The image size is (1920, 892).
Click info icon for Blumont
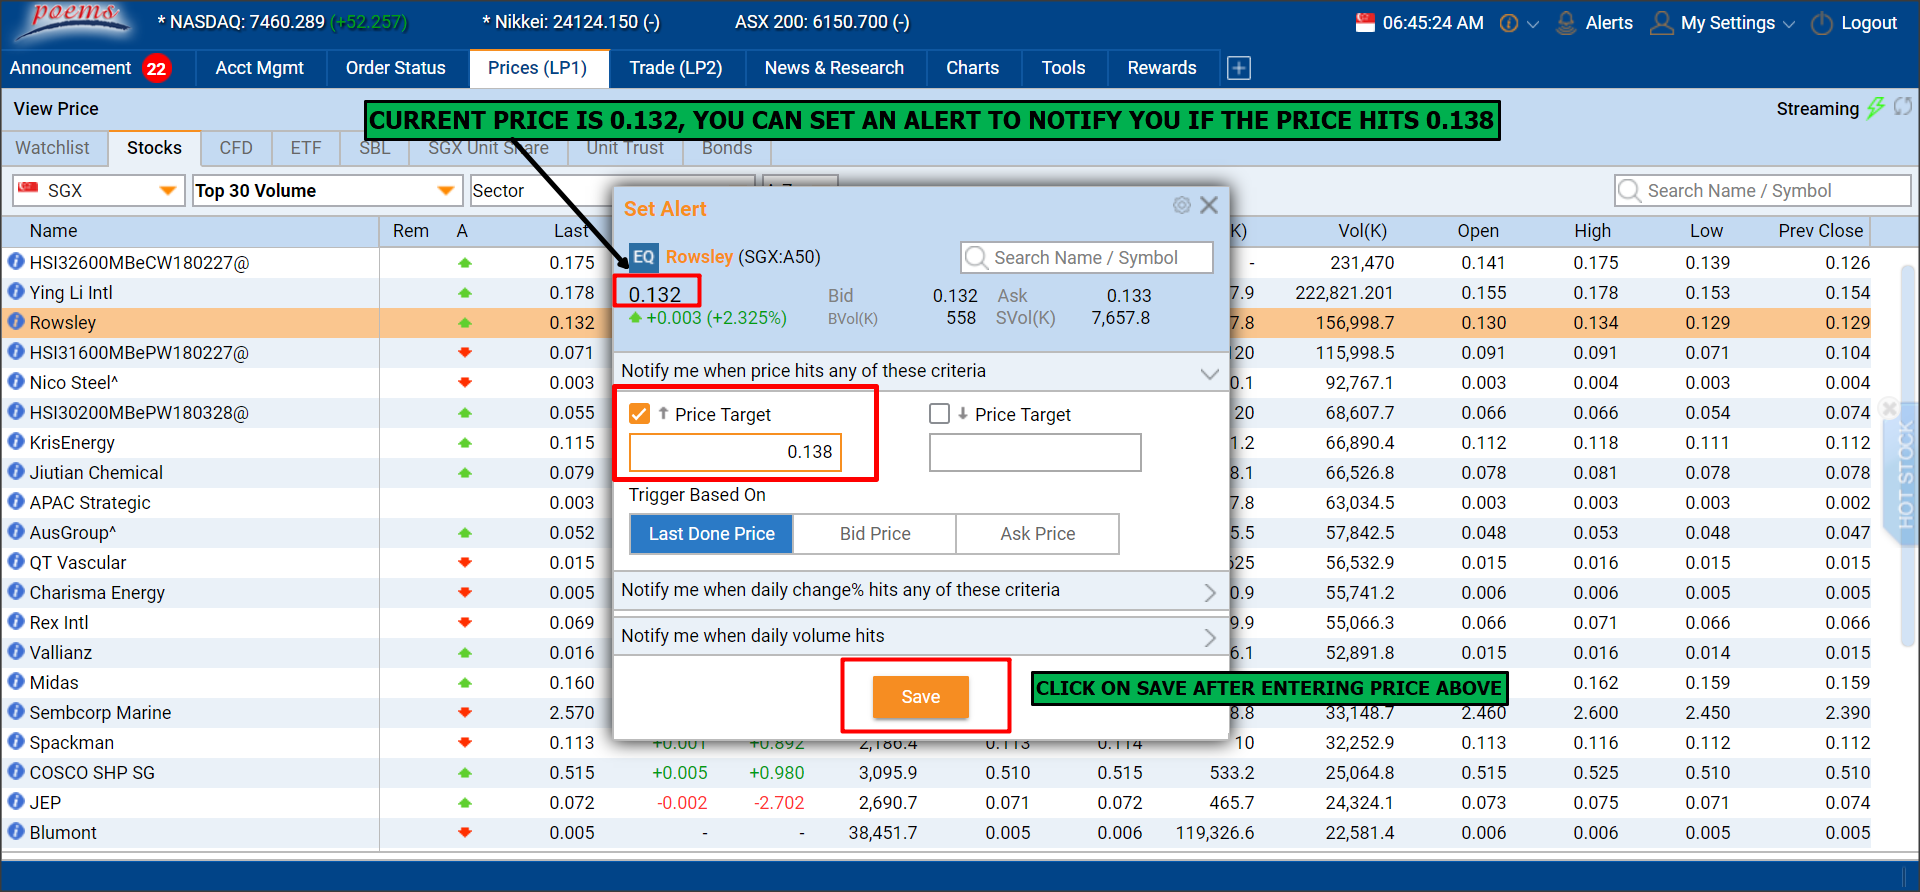tap(16, 832)
